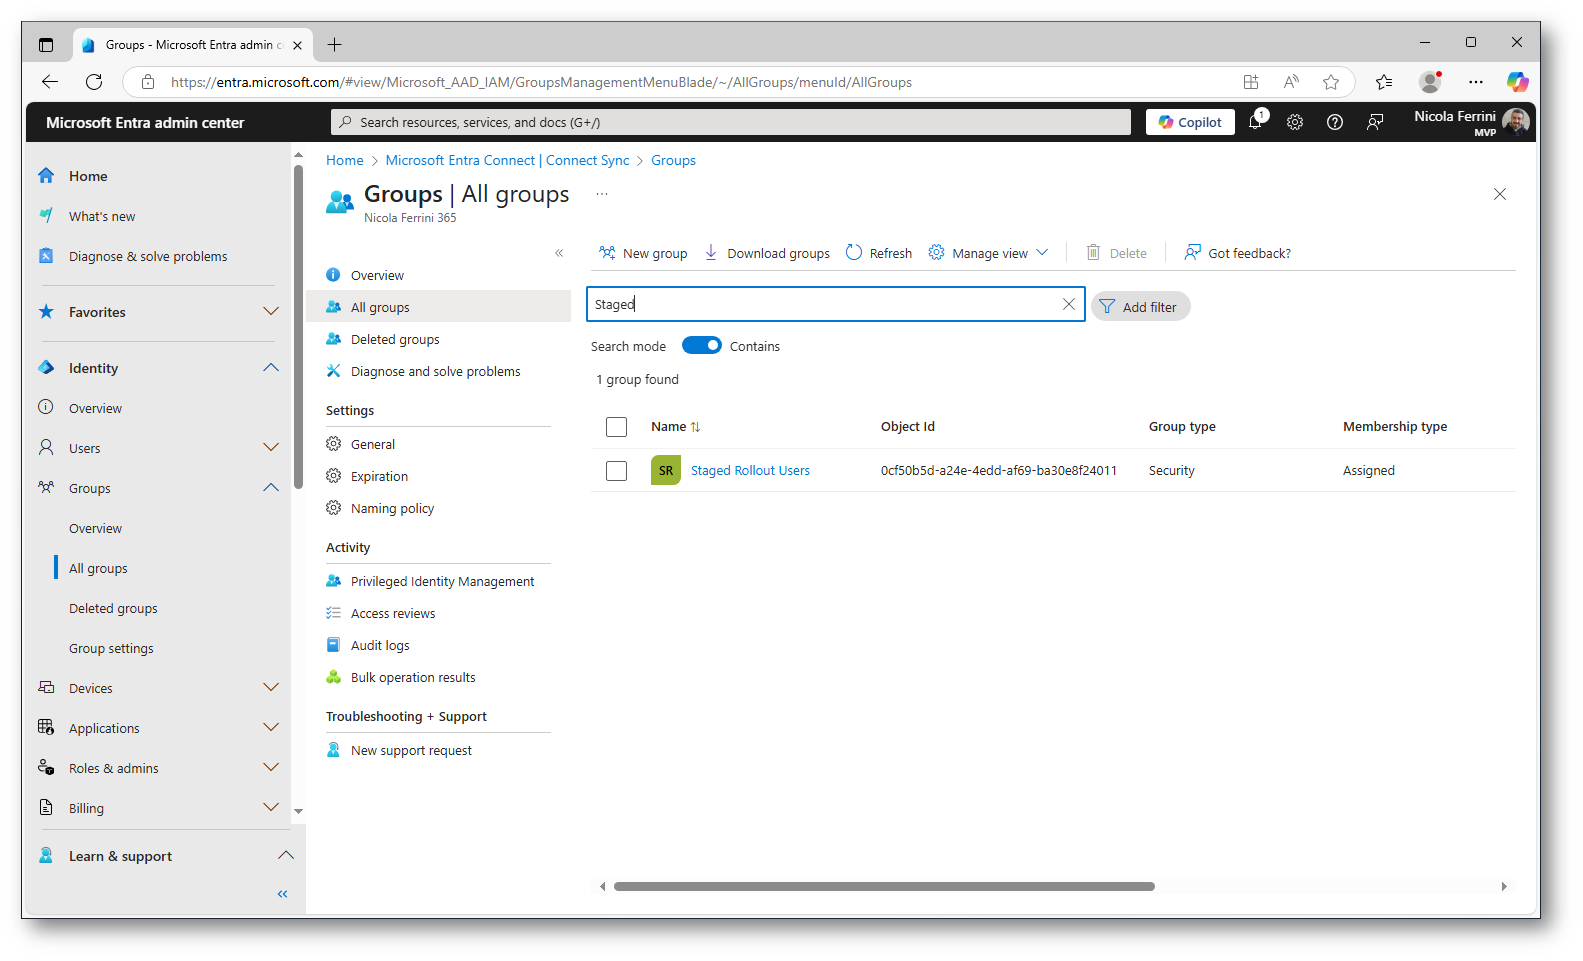The width and height of the screenshot is (1583, 961).
Task: Click Download groups button
Action: coord(767,253)
